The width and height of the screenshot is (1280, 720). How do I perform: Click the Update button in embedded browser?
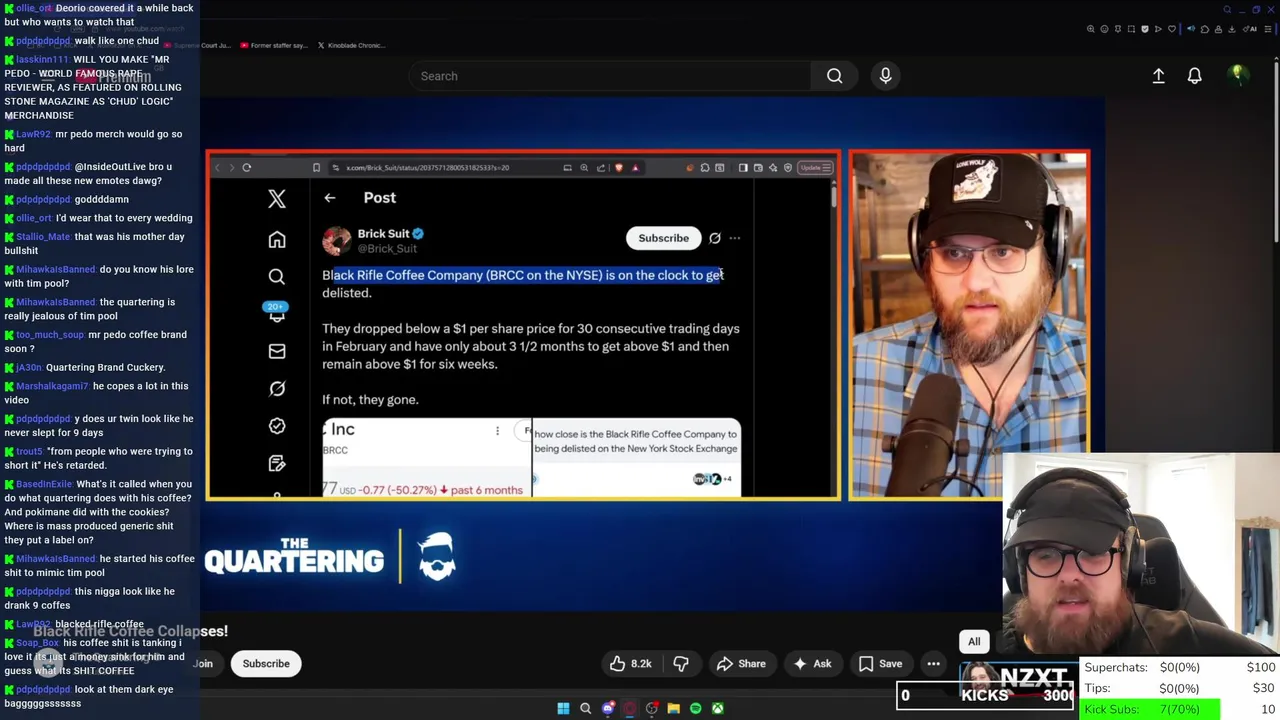(x=815, y=168)
